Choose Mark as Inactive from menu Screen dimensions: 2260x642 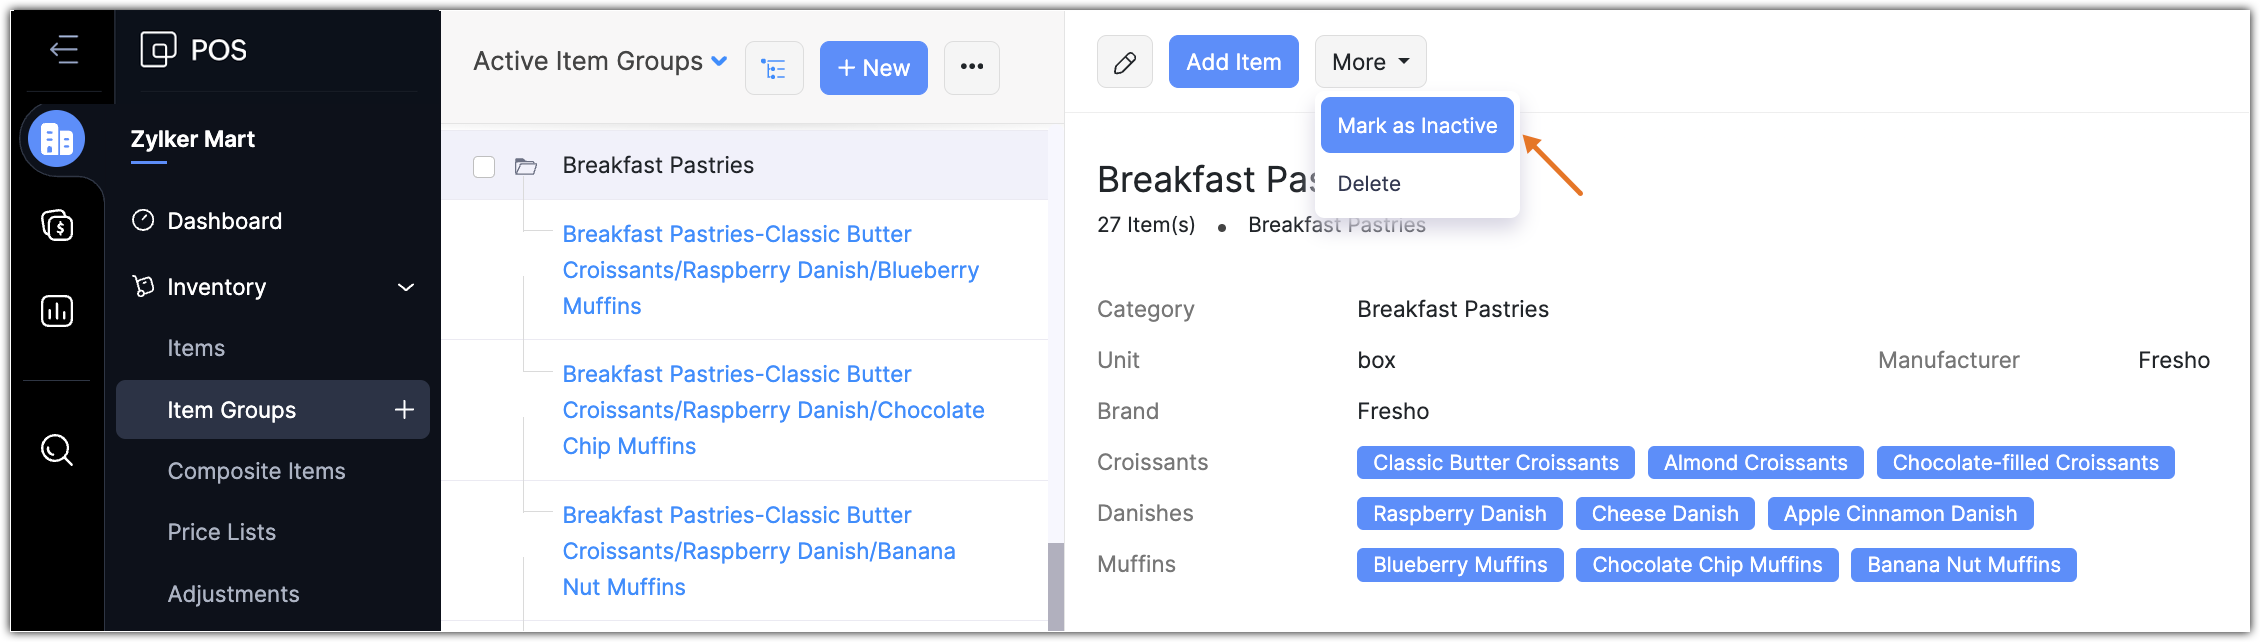pos(1416,126)
